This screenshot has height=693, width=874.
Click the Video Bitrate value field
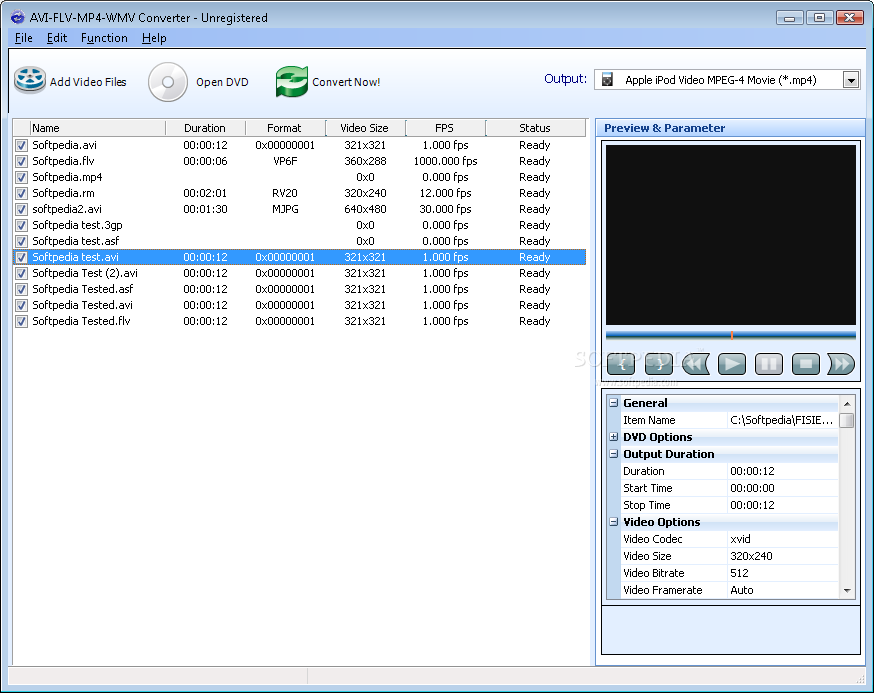coord(783,573)
